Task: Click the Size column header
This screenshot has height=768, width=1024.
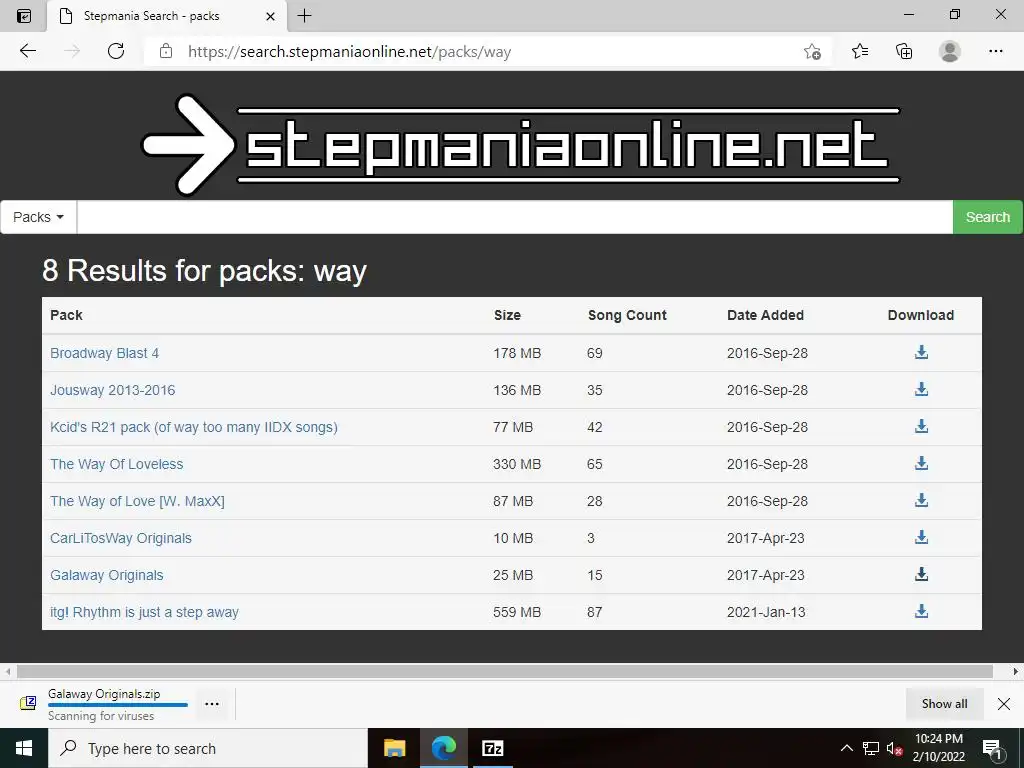Action: tap(507, 315)
